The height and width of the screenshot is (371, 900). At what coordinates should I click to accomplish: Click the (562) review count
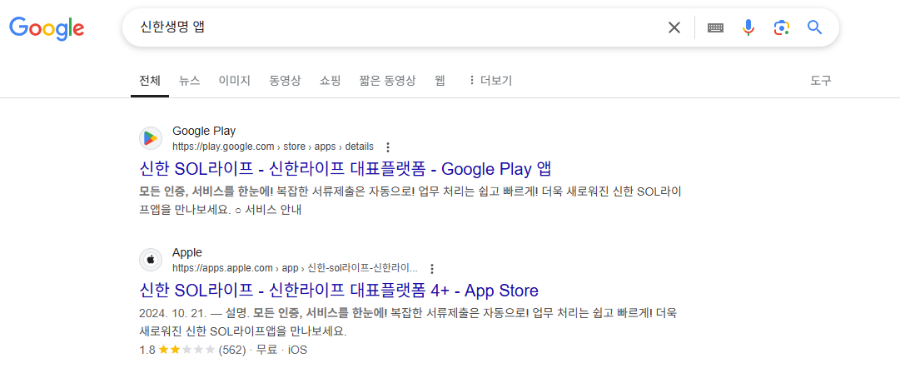click(232, 349)
